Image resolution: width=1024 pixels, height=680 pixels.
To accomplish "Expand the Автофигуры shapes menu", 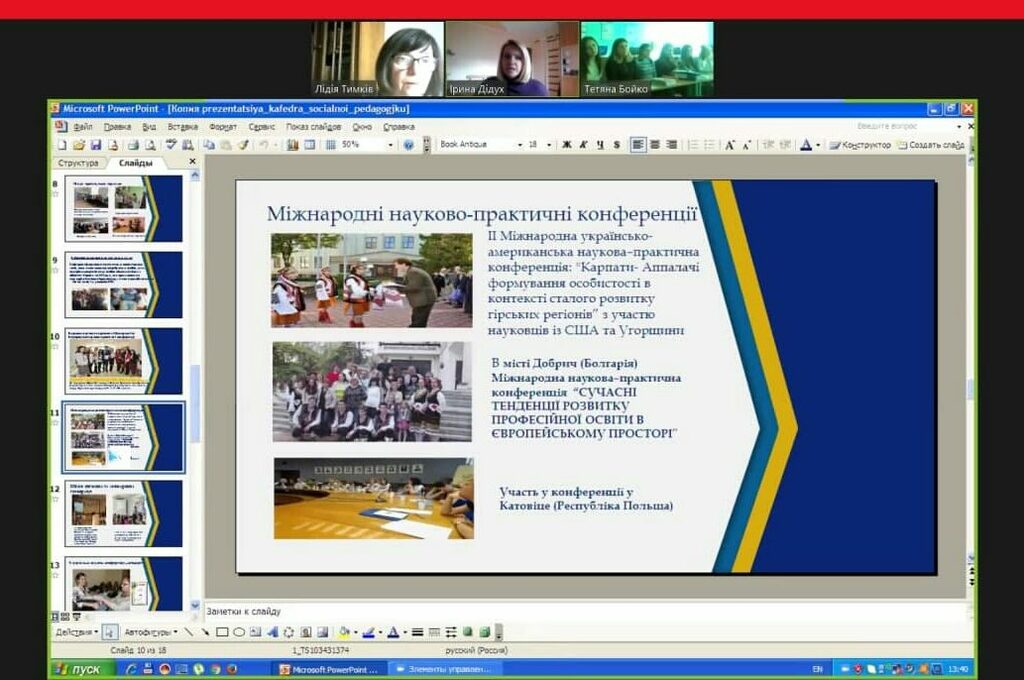I will pyautogui.click(x=151, y=632).
